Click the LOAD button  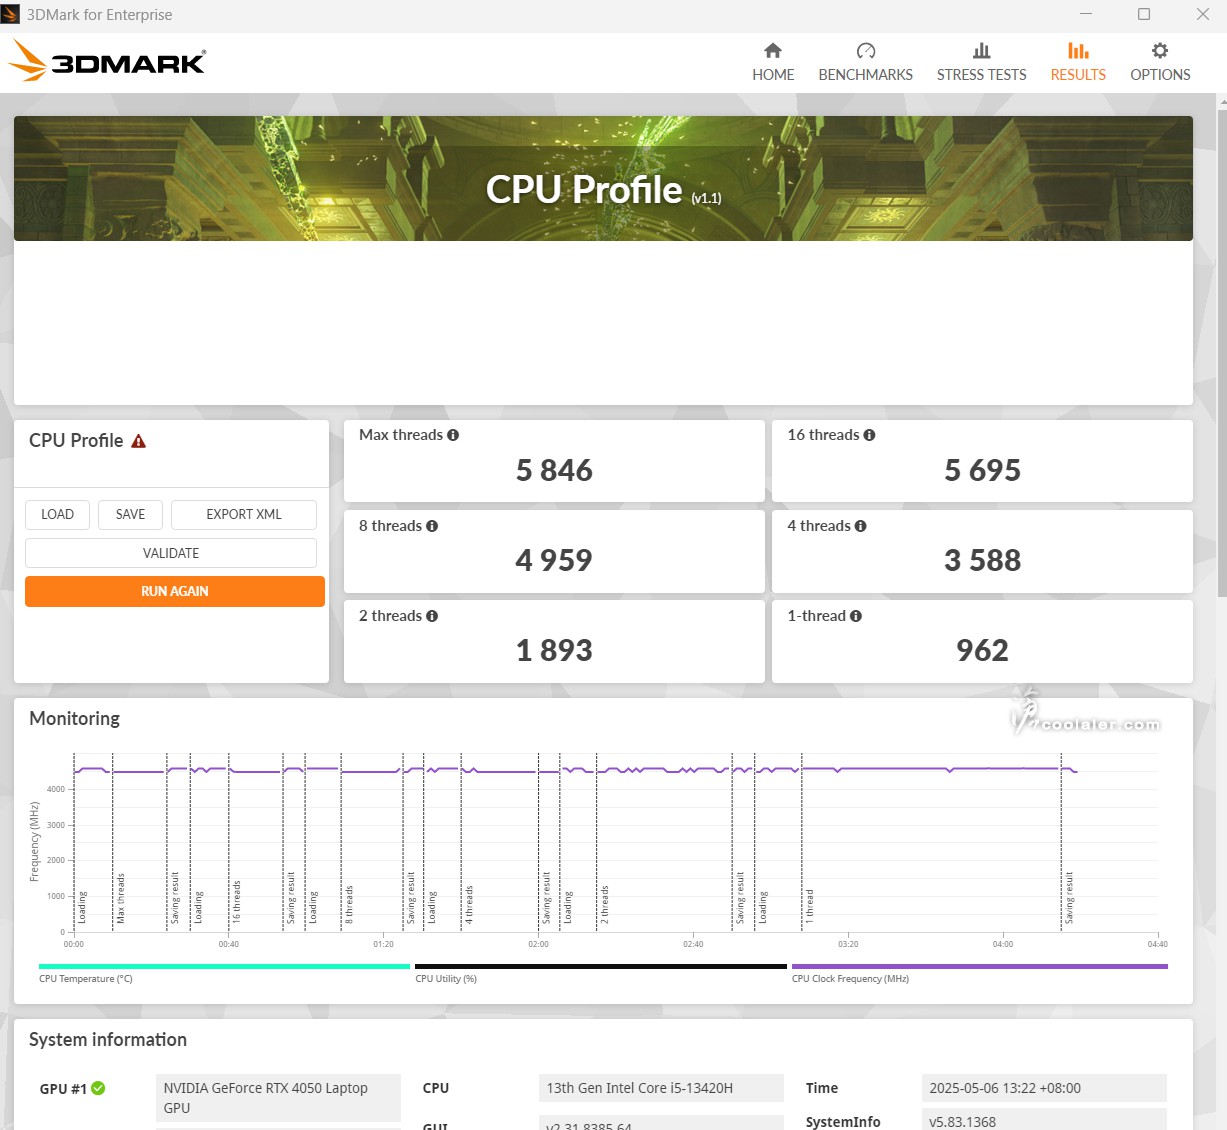pyautogui.click(x=57, y=514)
